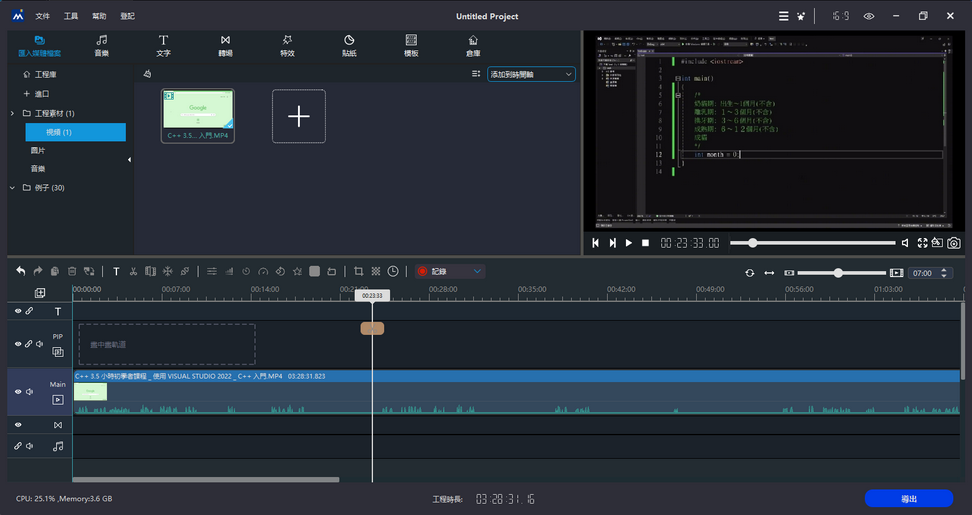Expand the 記錄 record dropdown arrow
This screenshot has width=972, height=515.
pyautogui.click(x=477, y=271)
